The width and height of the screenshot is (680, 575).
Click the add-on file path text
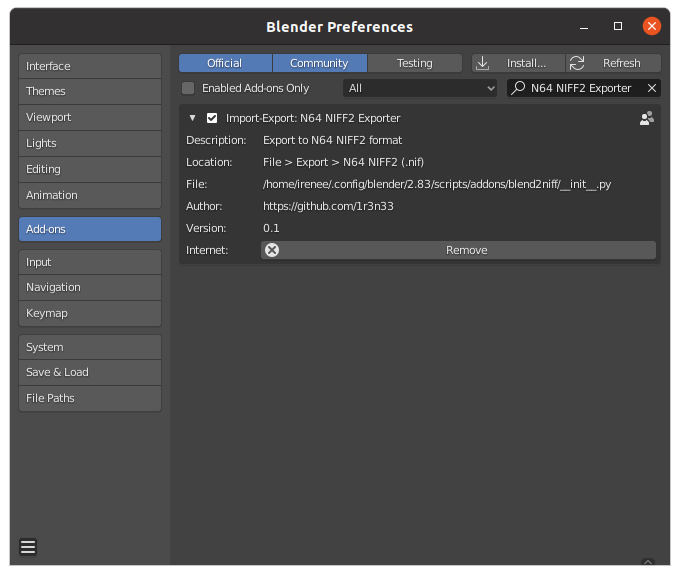(x=437, y=184)
